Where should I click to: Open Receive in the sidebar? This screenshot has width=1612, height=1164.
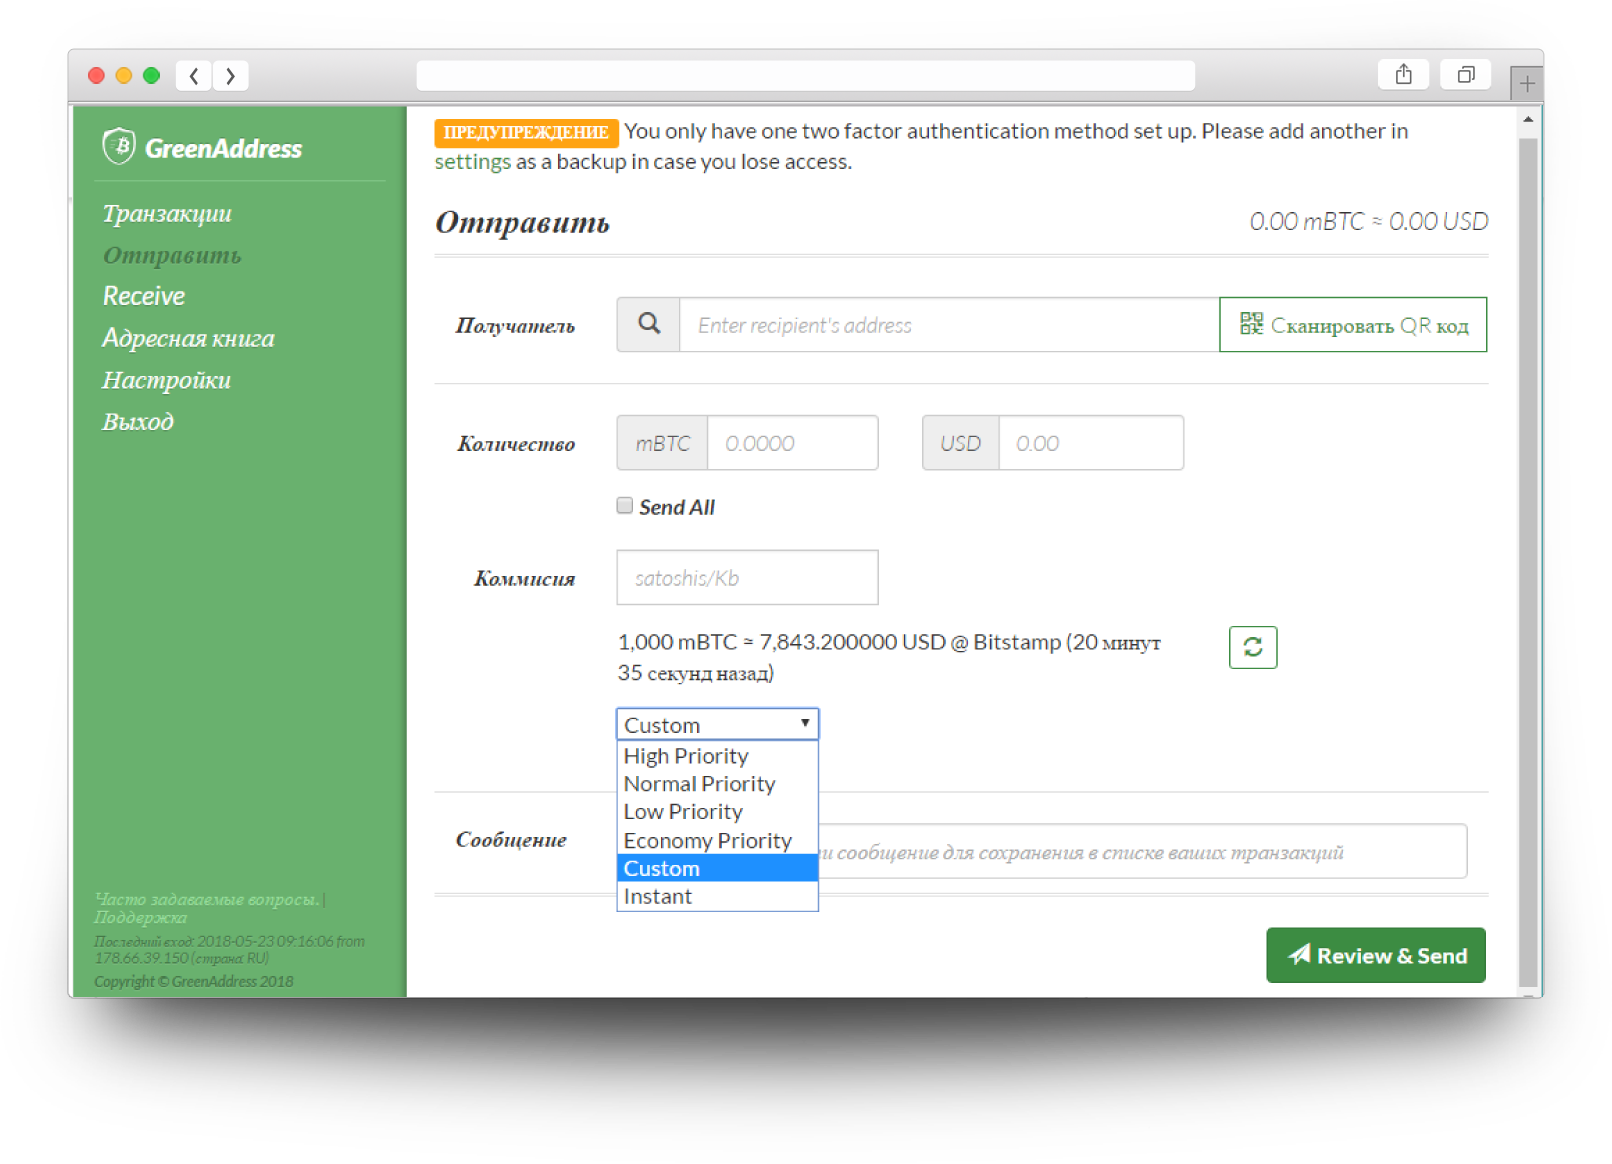144,296
